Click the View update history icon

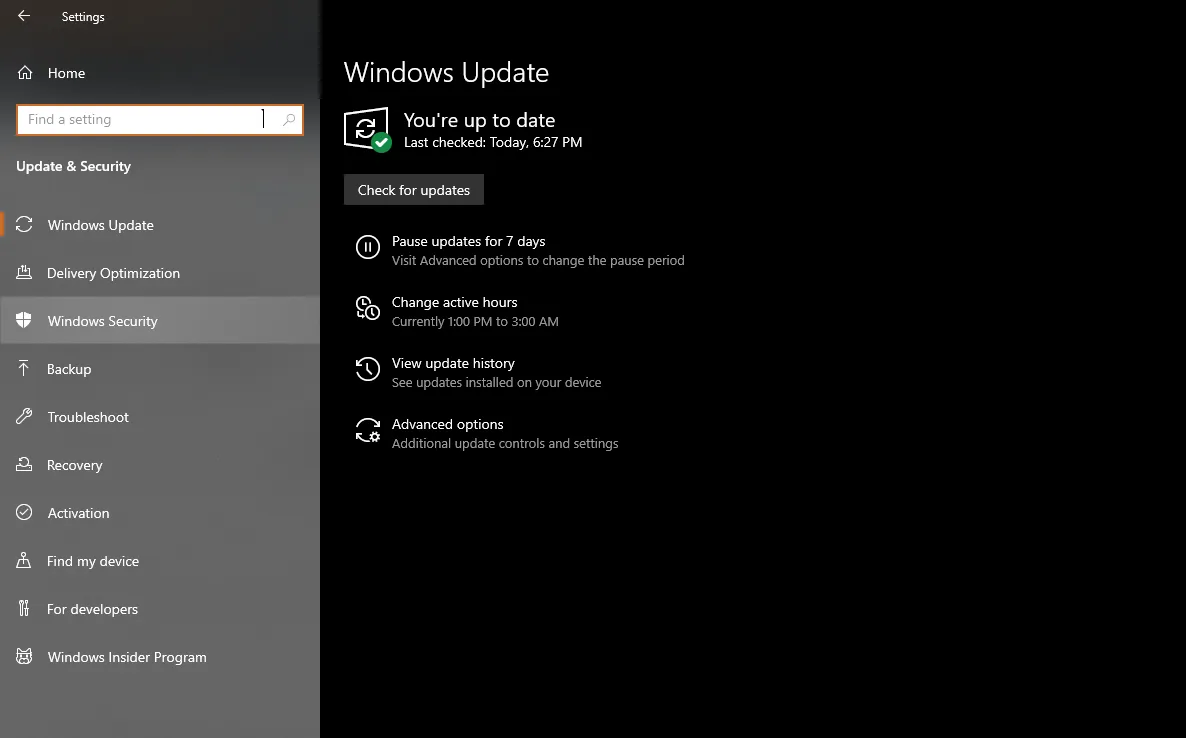coord(367,370)
